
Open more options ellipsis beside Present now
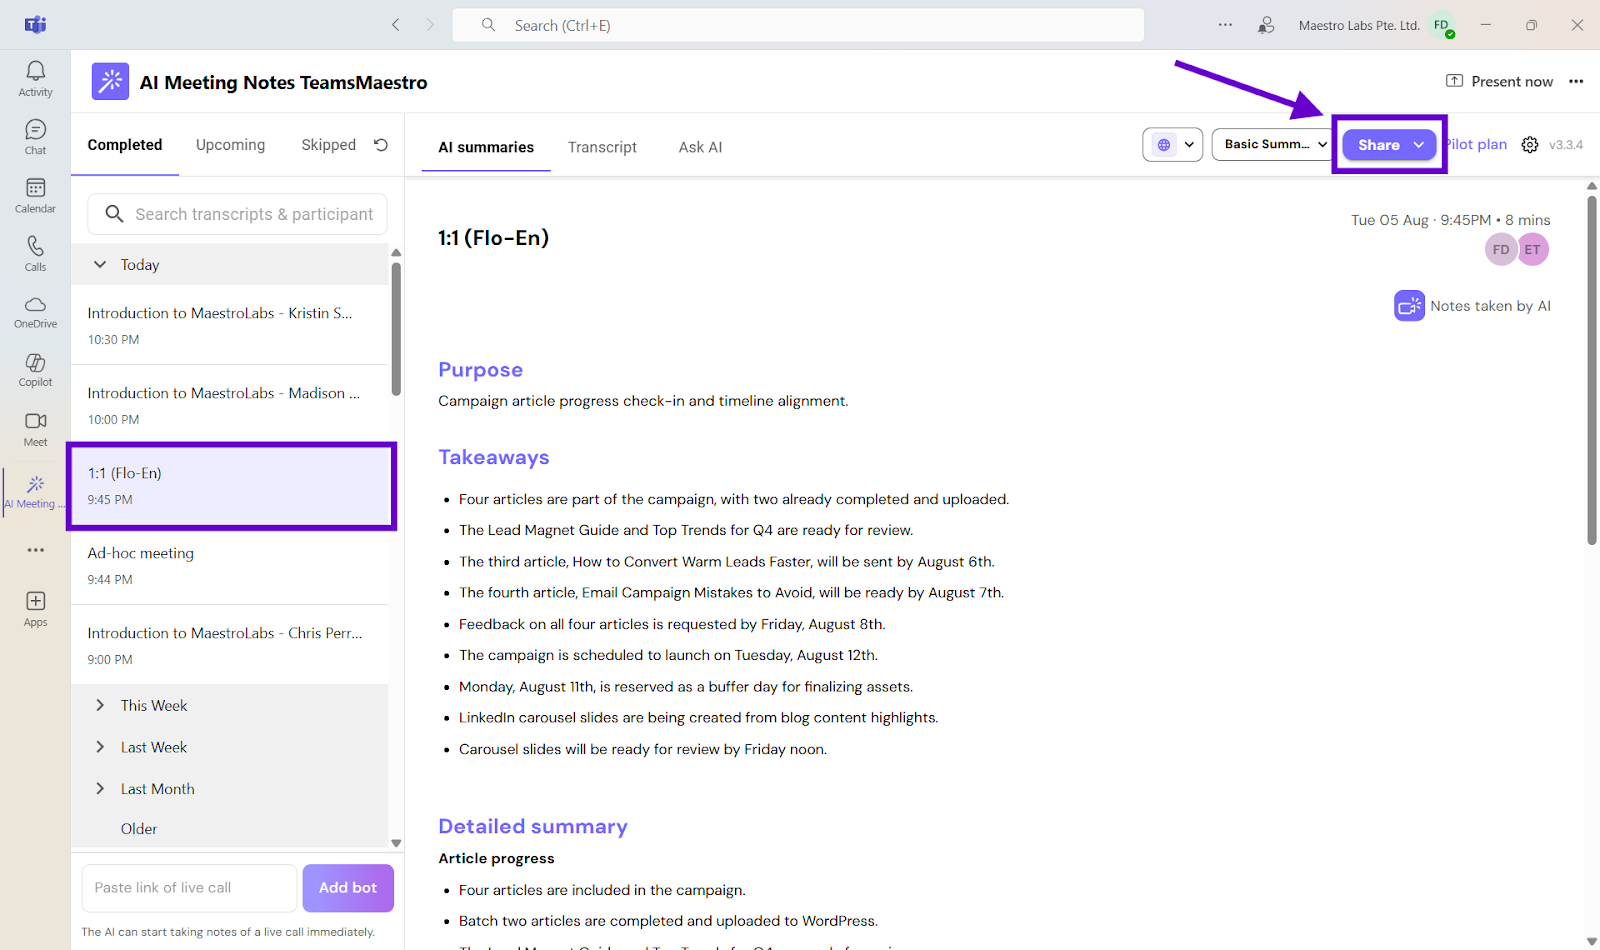click(1576, 82)
